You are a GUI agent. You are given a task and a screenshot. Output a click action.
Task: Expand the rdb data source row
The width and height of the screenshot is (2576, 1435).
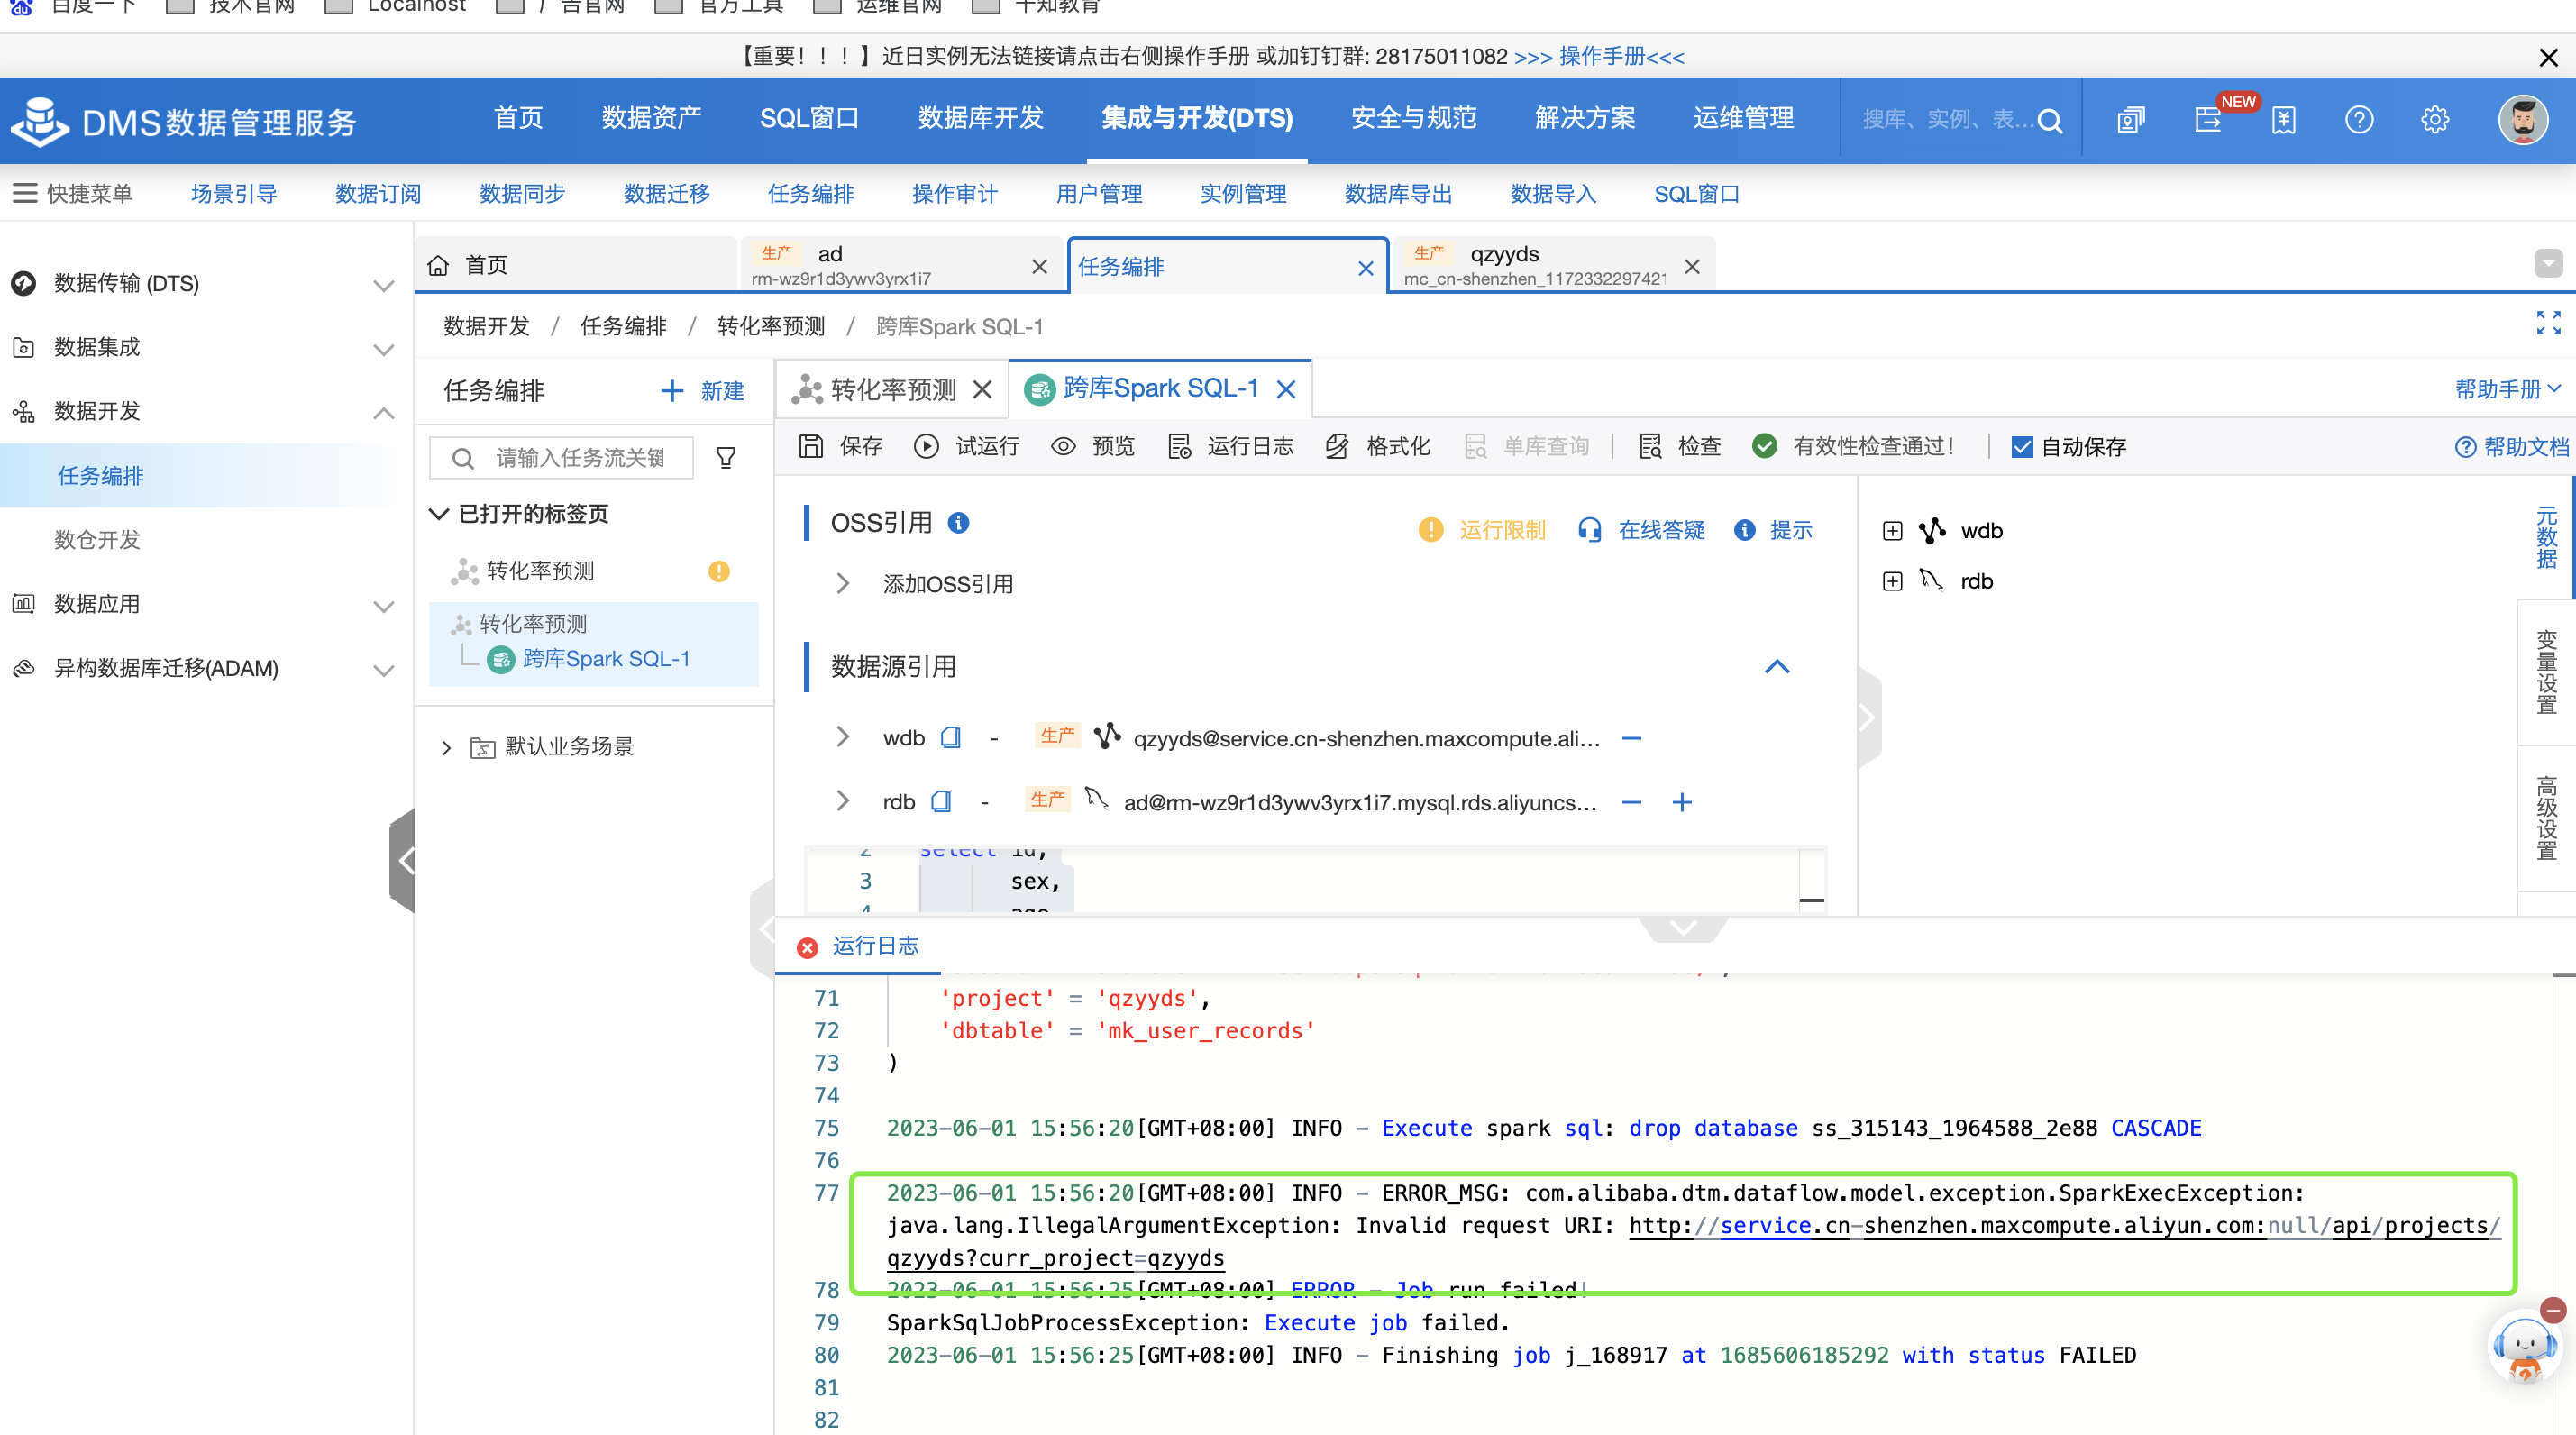click(x=842, y=801)
